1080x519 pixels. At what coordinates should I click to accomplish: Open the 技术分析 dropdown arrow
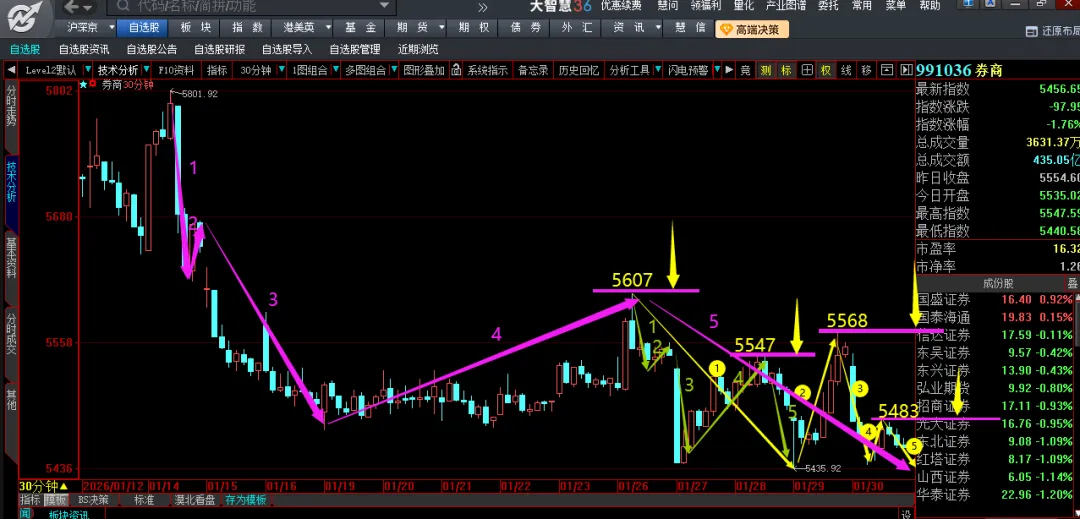point(145,70)
